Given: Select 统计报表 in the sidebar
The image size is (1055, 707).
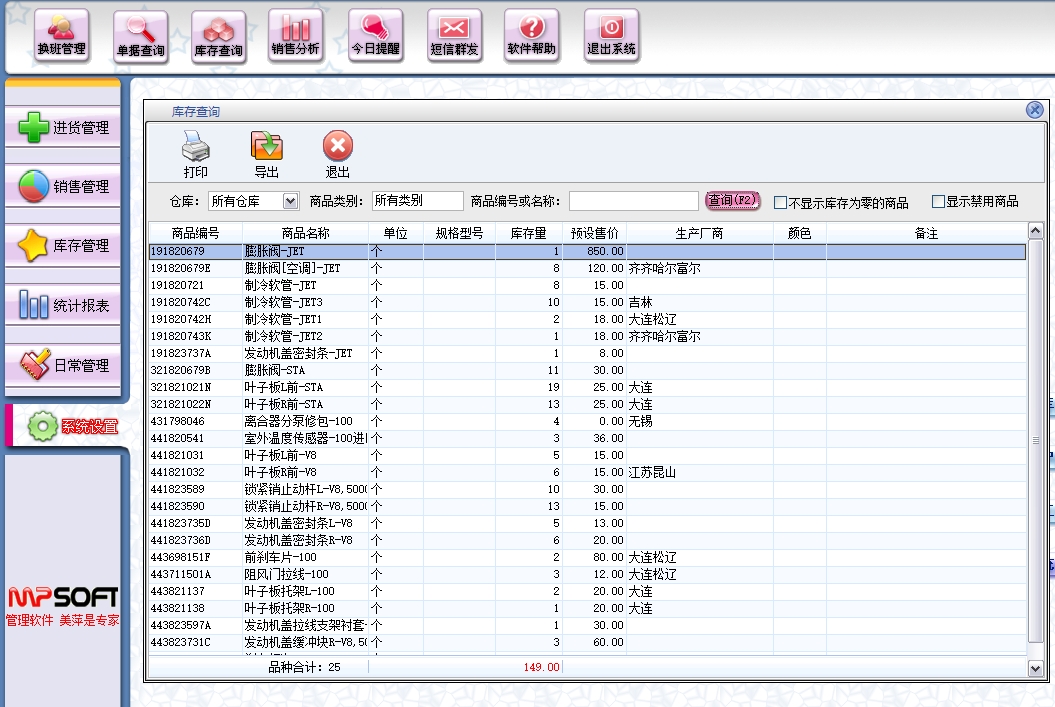Looking at the screenshot, I should point(63,306).
